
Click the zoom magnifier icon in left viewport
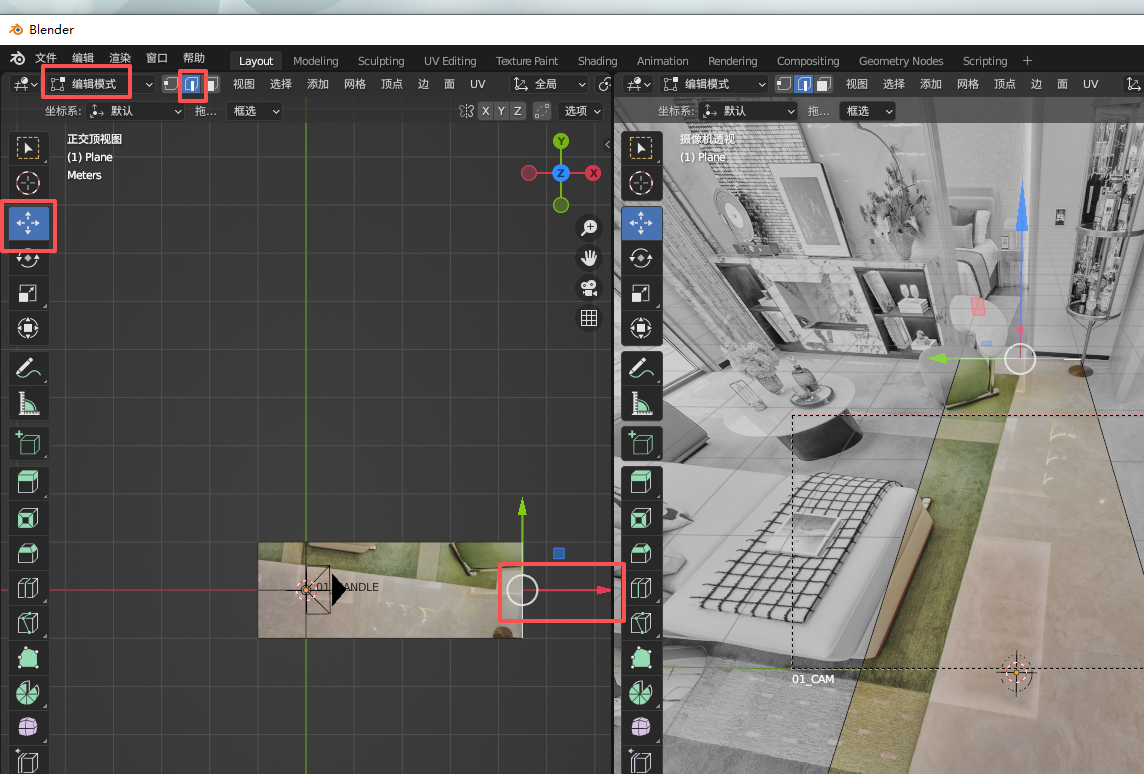coord(589,228)
